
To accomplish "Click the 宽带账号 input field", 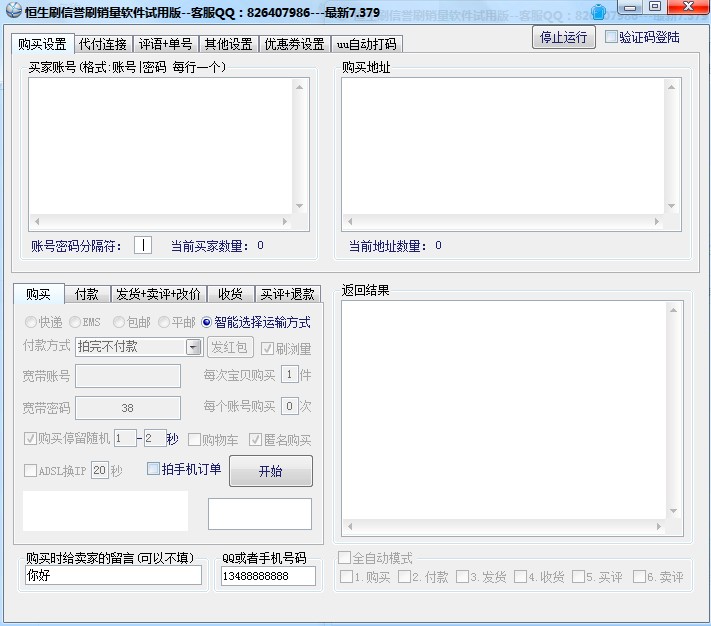I will click(x=128, y=376).
